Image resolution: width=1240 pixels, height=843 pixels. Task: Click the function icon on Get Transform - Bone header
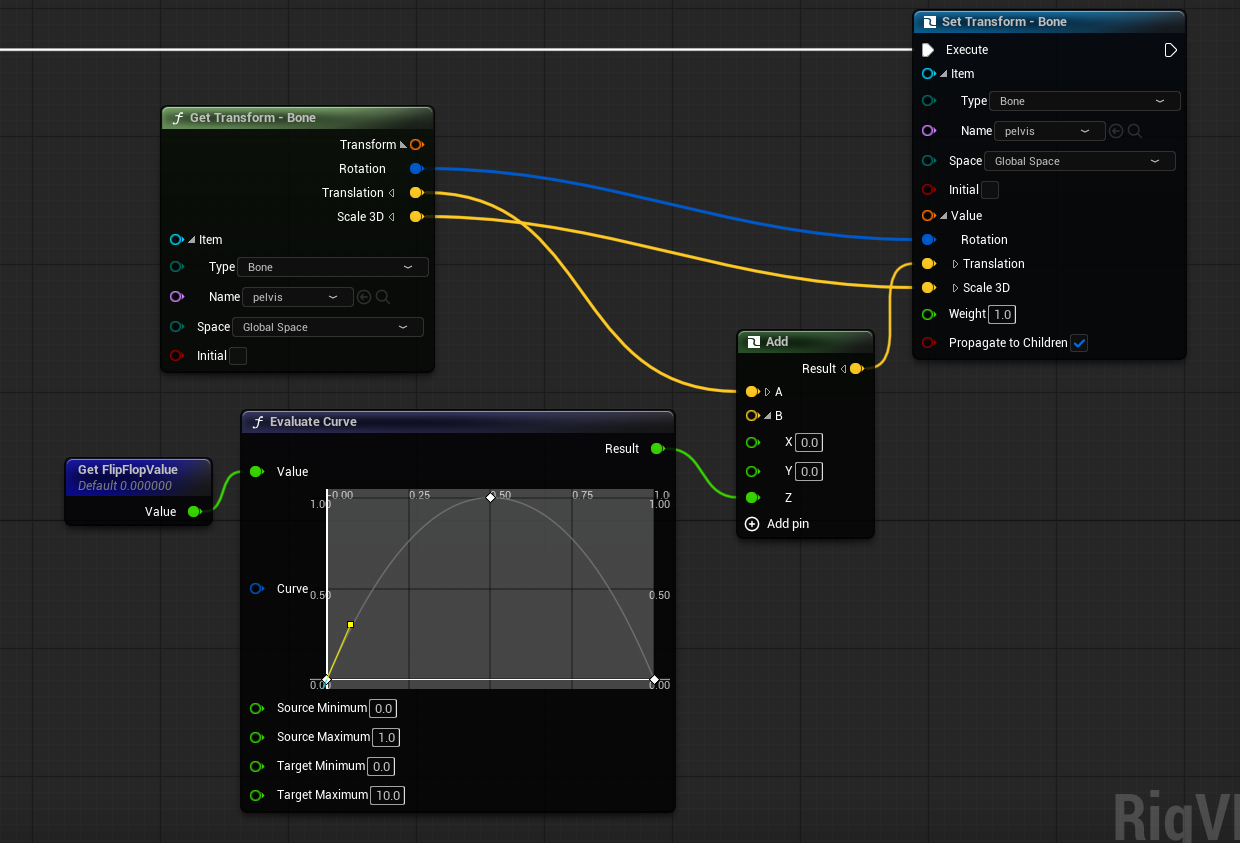177,117
